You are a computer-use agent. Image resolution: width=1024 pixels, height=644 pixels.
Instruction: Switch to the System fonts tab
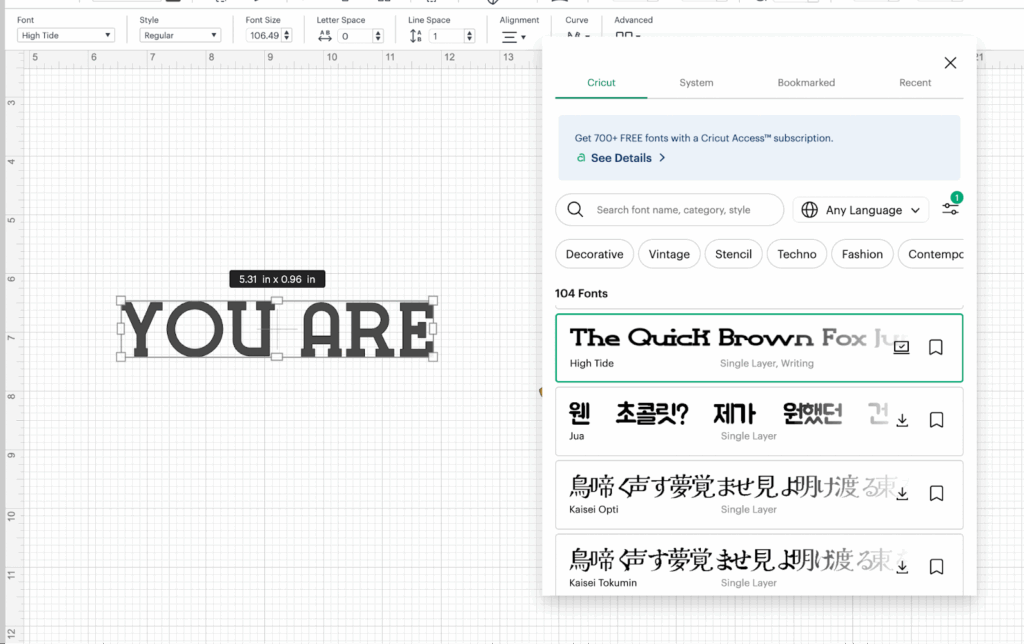696,83
